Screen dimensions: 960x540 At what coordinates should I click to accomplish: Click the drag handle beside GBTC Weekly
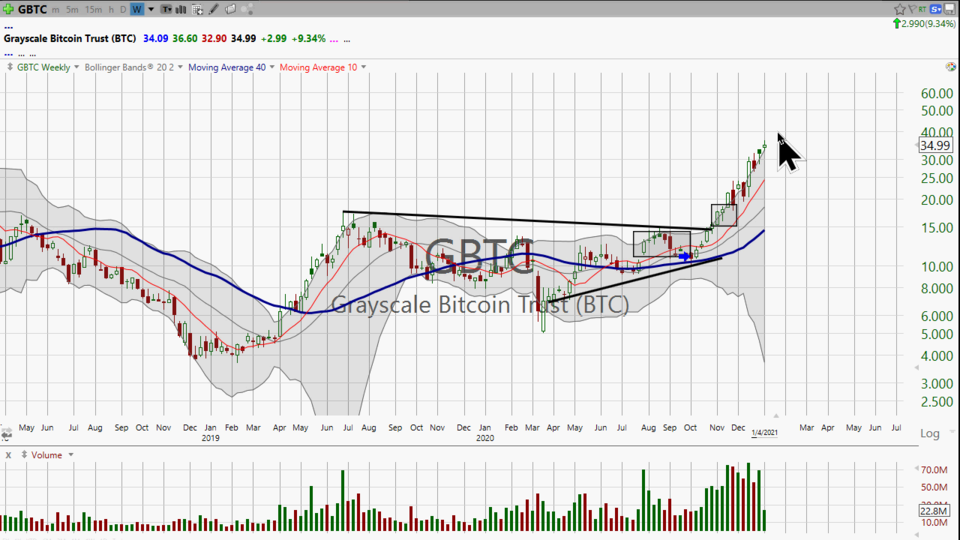[10, 67]
